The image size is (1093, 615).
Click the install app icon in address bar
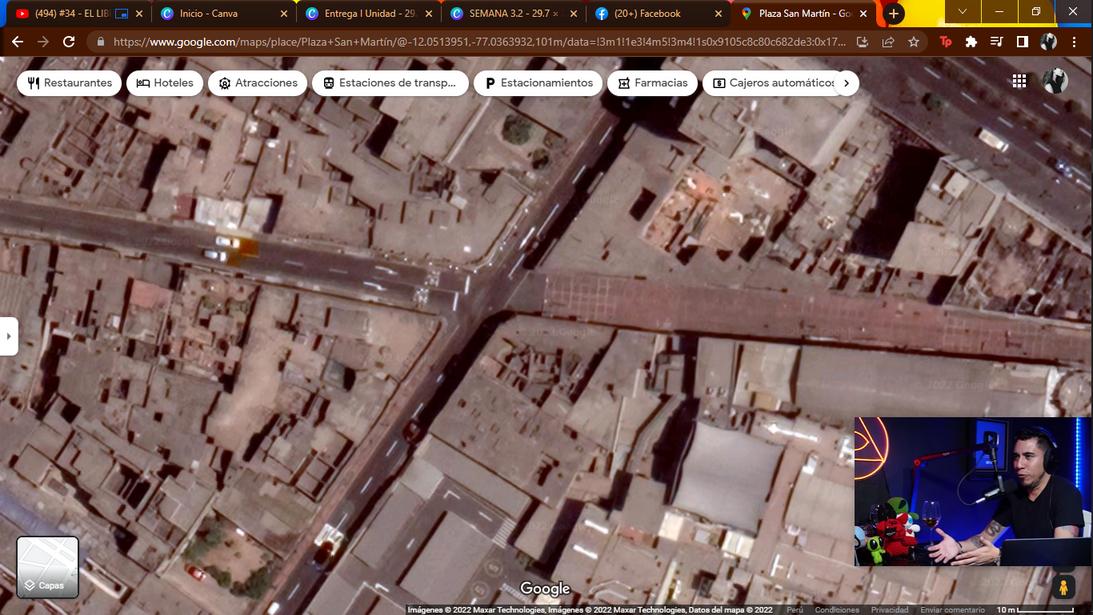click(x=862, y=42)
